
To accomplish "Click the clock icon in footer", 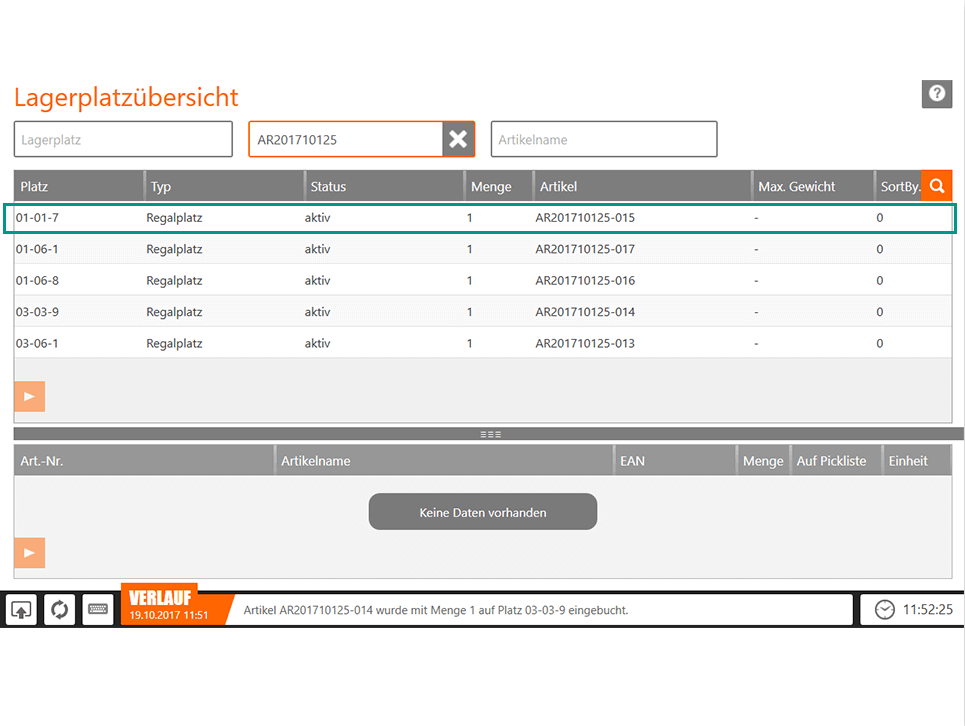I will (x=884, y=609).
